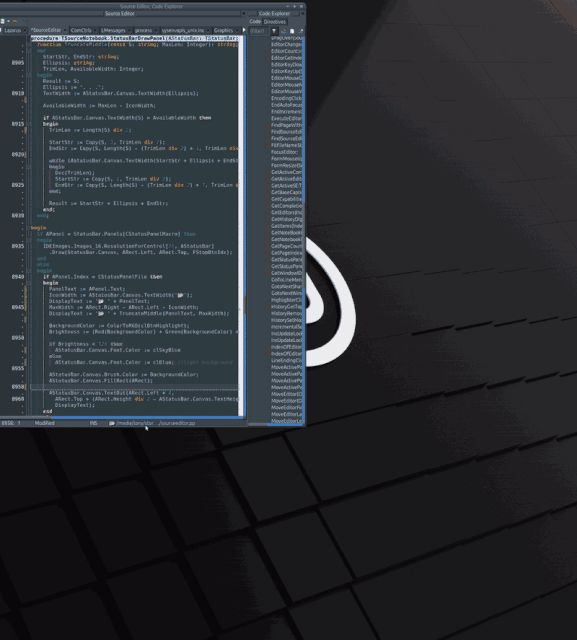
Task: Select EditorKeyDown in Code Explorer
Action: (287, 64)
